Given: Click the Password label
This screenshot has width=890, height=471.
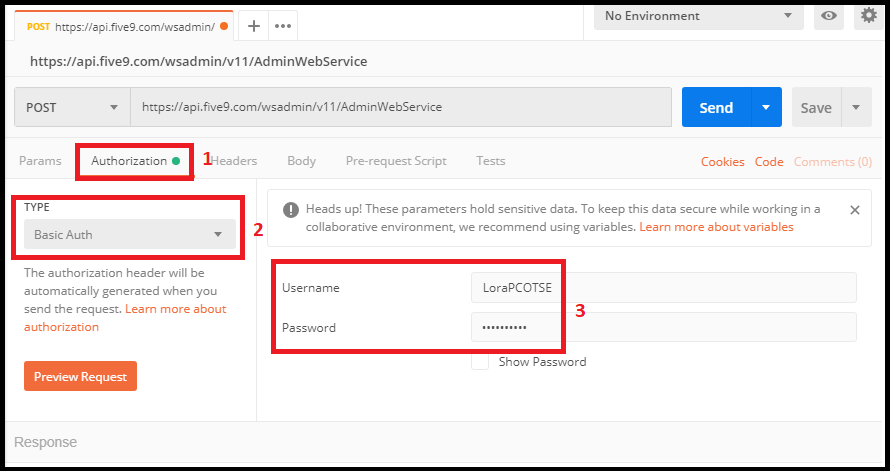Looking at the screenshot, I should click(x=309, y=328).
